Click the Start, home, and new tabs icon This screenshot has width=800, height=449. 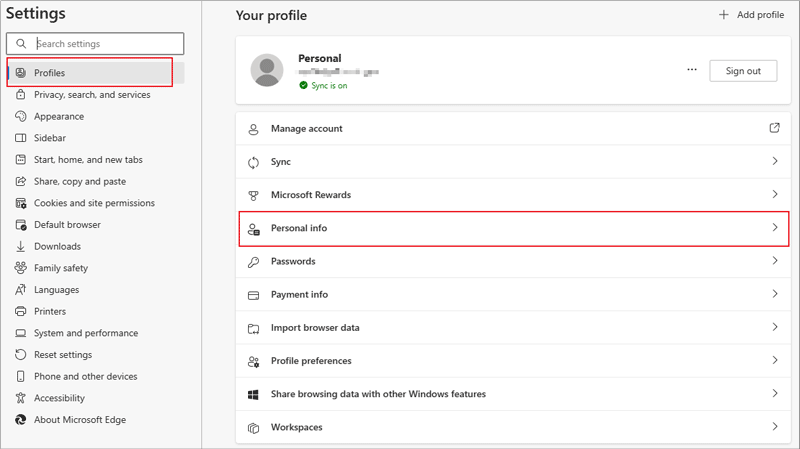[x=20, y=160]
